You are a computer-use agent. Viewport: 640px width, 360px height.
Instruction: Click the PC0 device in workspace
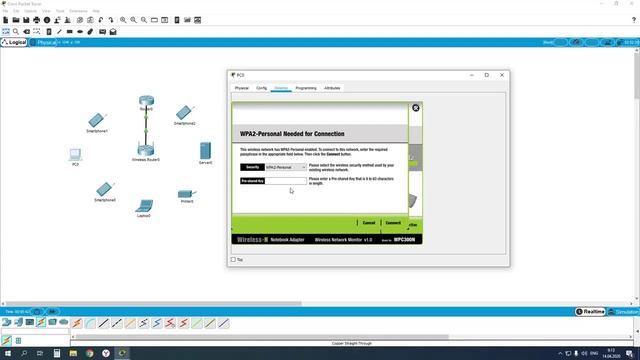click(x=75, y=155)
